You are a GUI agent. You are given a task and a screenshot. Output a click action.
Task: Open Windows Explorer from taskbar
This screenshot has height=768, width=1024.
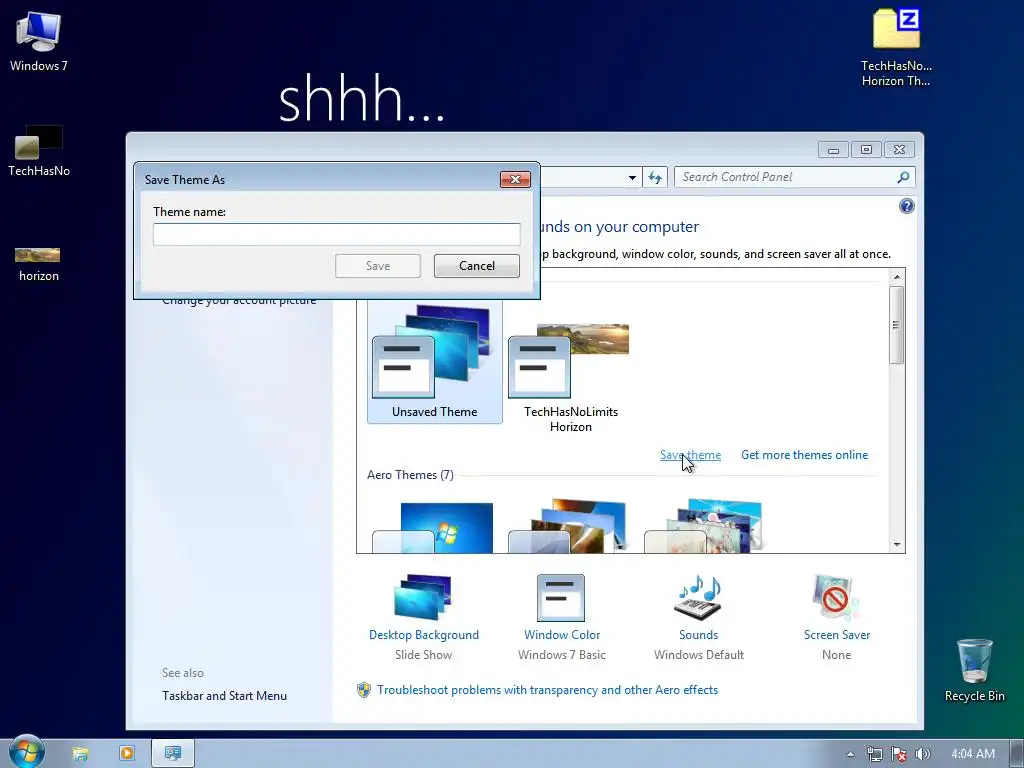tap(80, 754)
